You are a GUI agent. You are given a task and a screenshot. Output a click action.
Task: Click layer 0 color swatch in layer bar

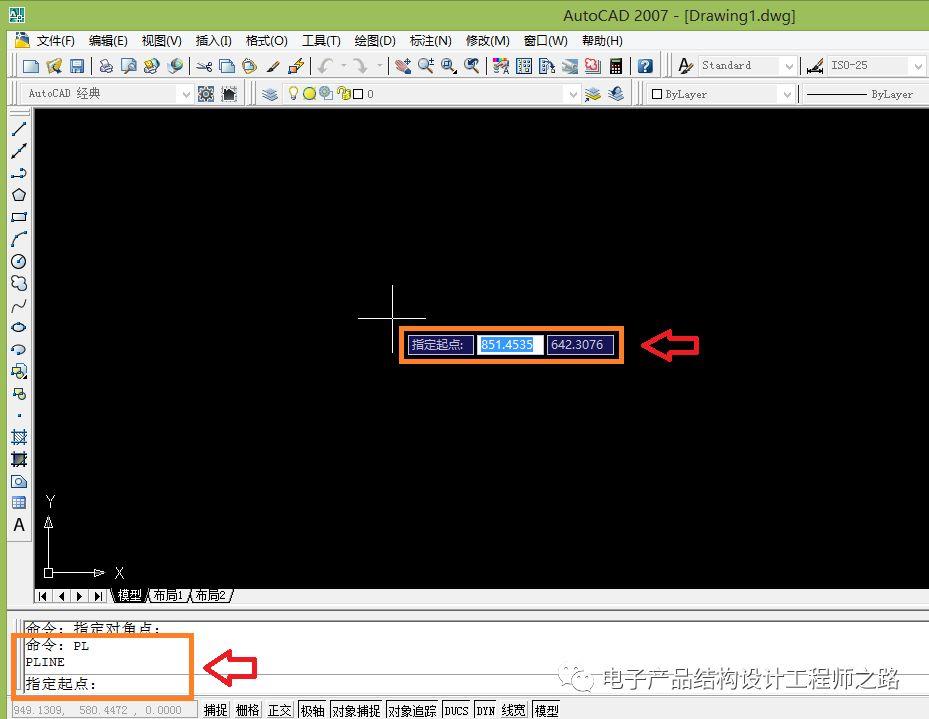tap(358, 94)
